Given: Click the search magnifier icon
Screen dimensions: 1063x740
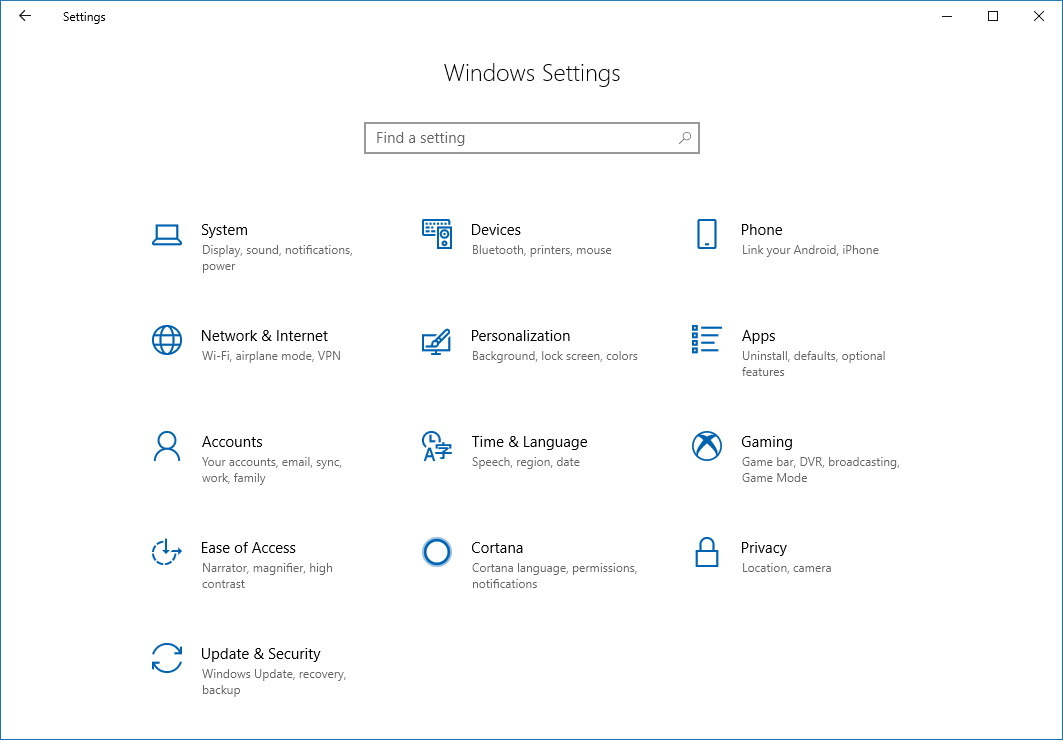Looking at the screenshot, I should point(685,138).
